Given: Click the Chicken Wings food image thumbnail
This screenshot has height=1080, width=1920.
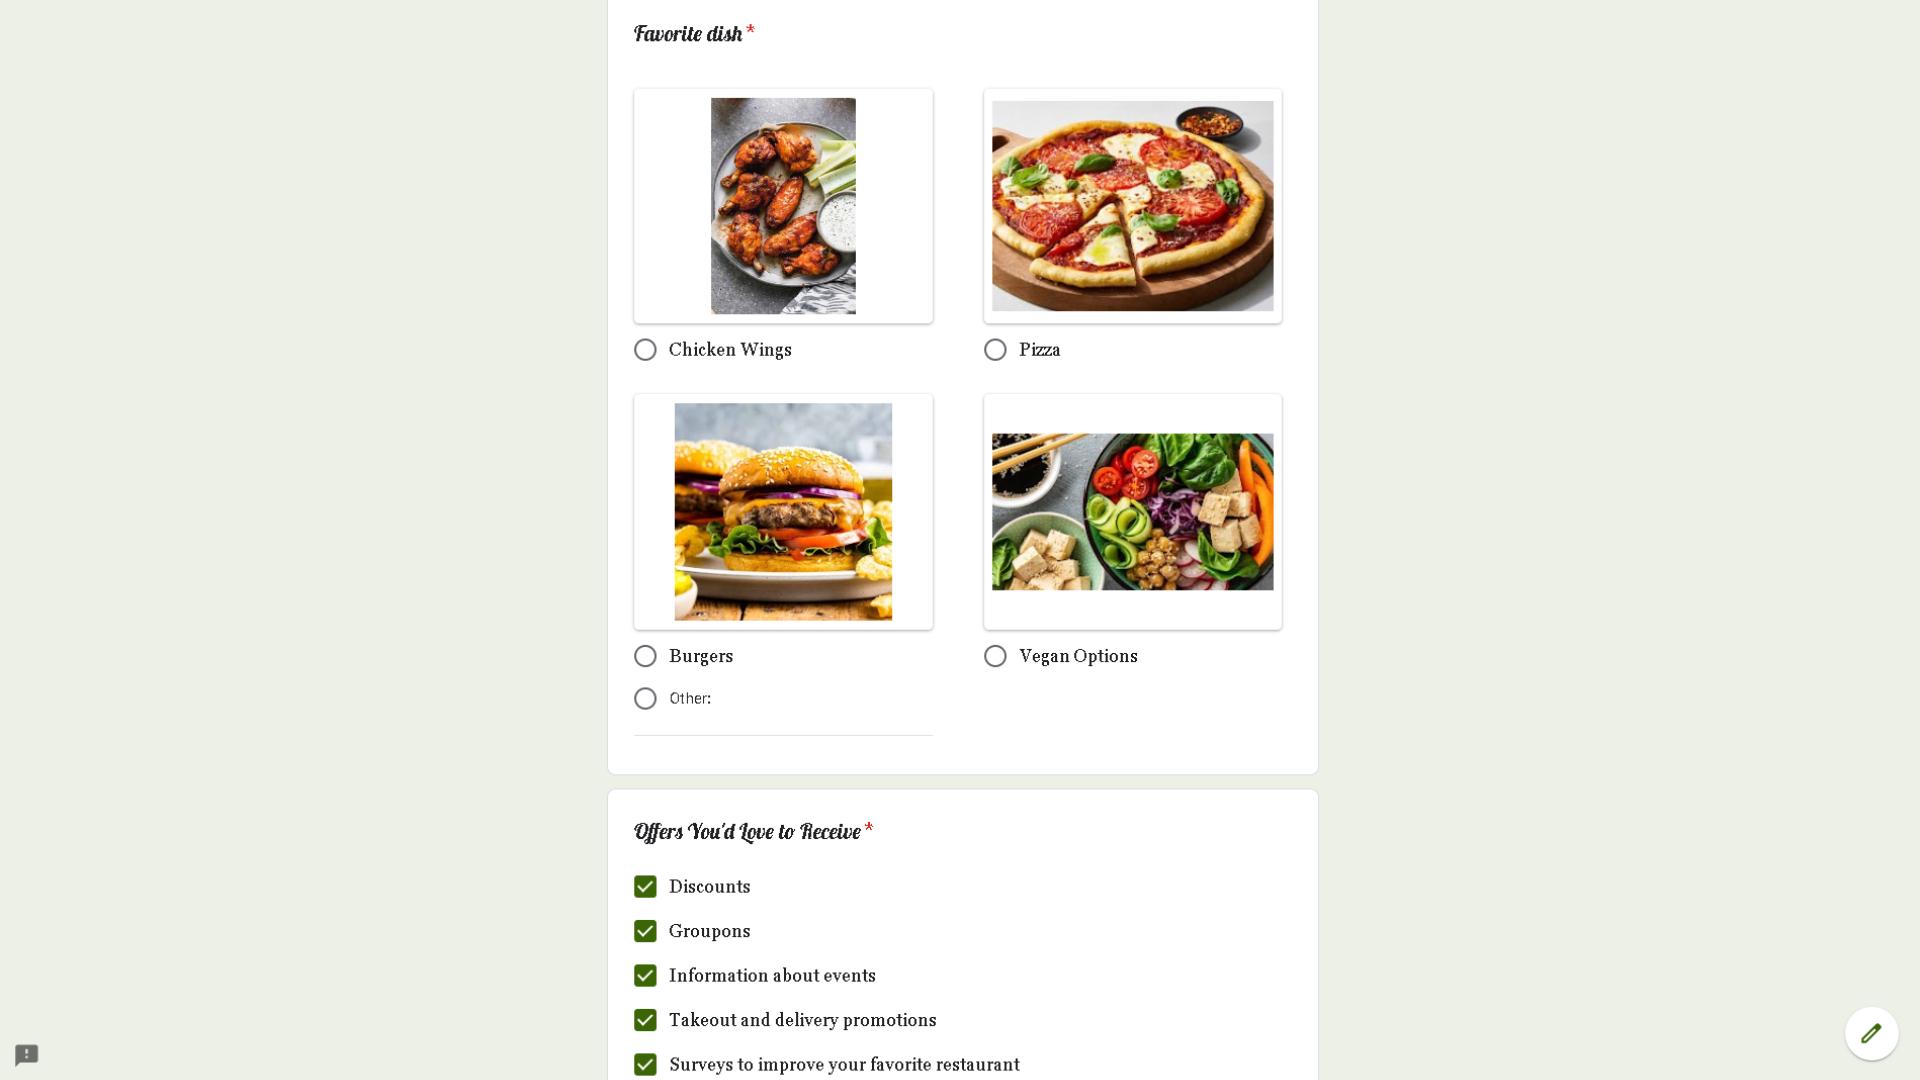Looking at the screenshot, I should click(782, 204).
